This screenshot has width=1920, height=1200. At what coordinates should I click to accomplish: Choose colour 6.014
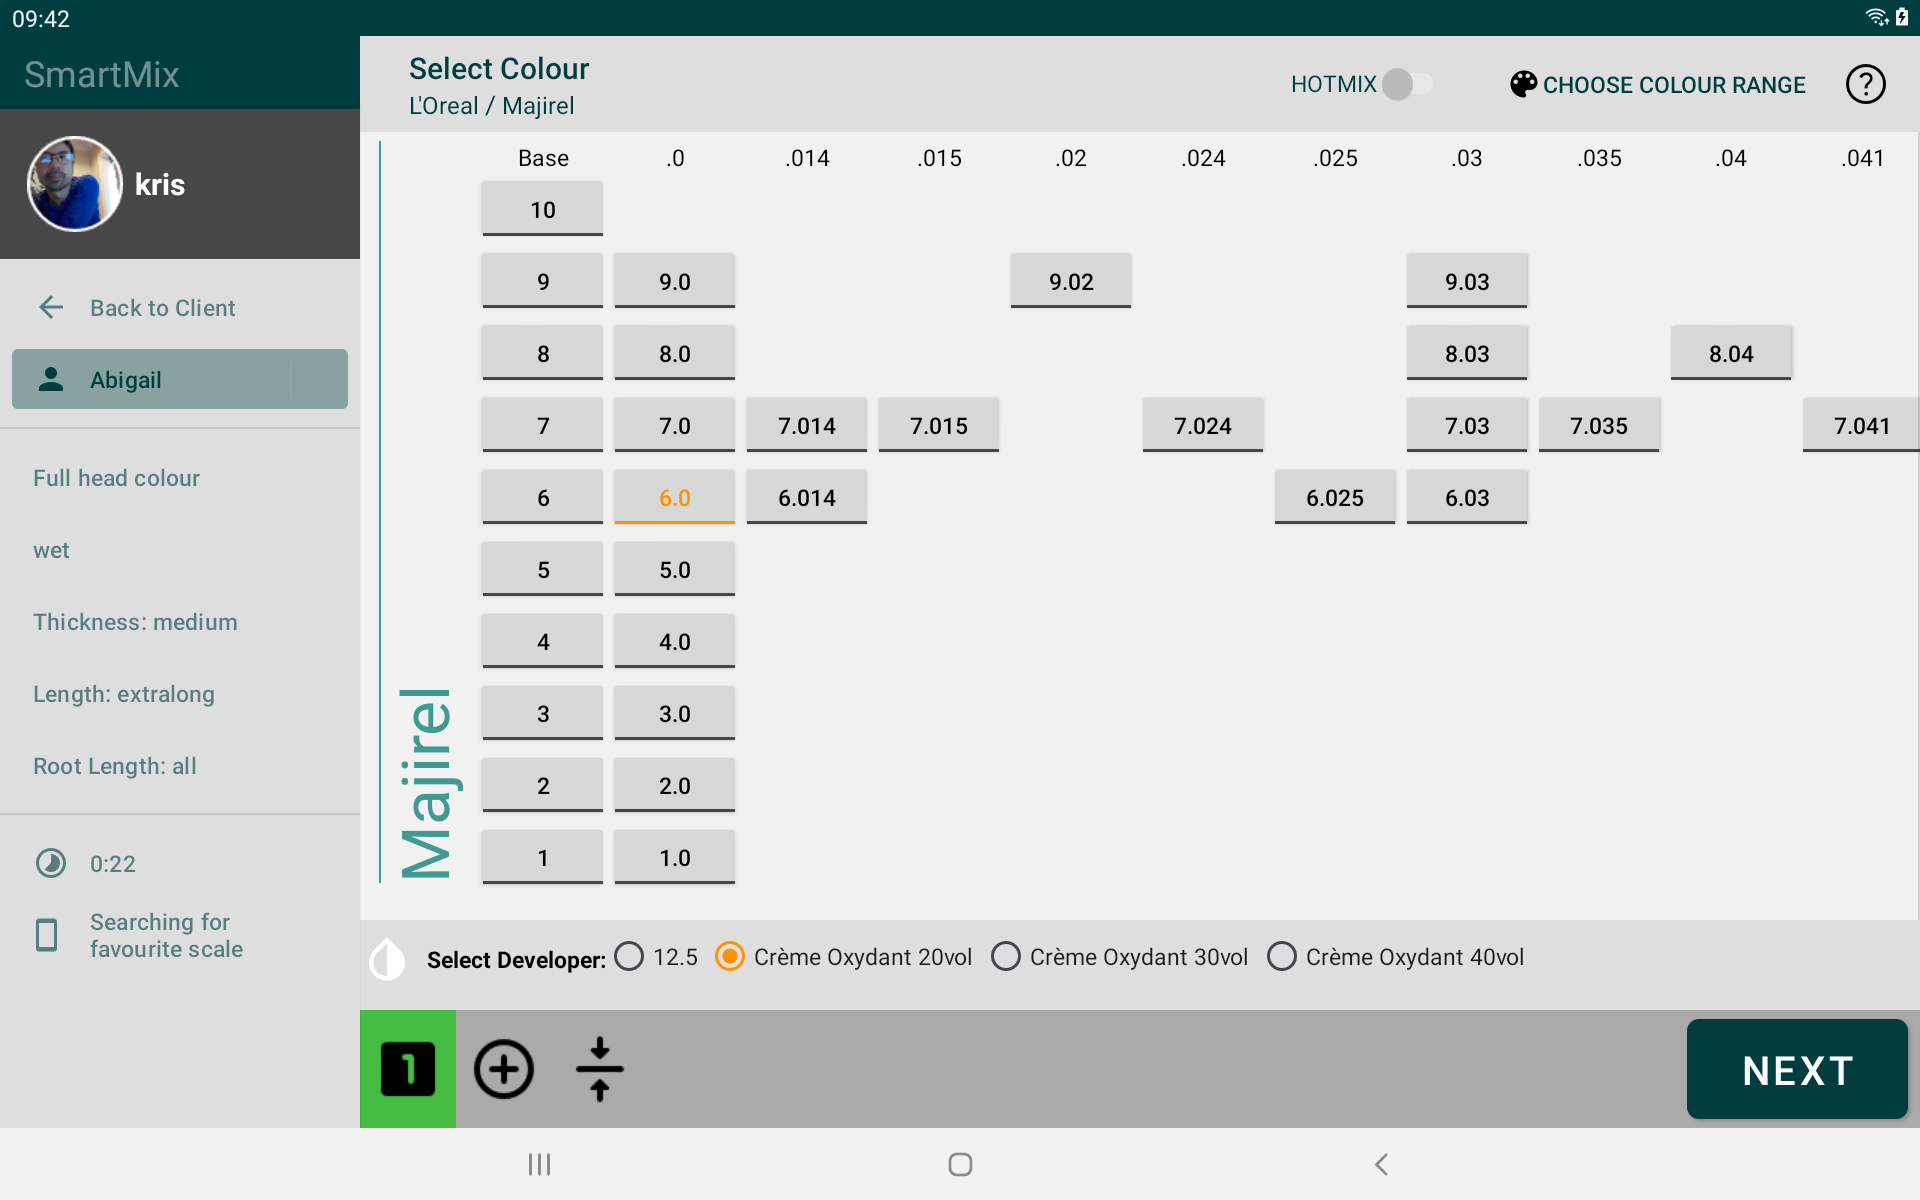coord(807,497)
